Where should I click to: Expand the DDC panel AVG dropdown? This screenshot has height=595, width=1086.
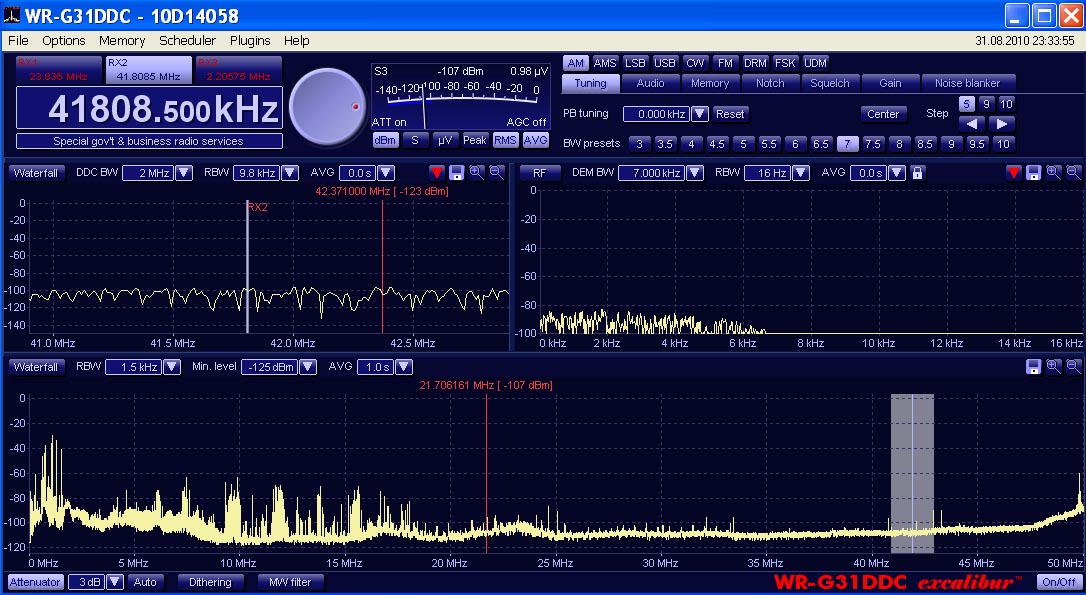386,172
